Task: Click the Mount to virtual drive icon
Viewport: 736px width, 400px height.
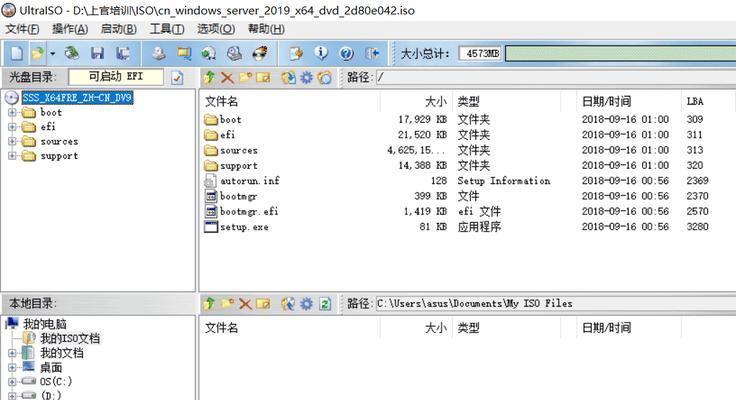Action: pyautogui.click(x=234, y=53)
